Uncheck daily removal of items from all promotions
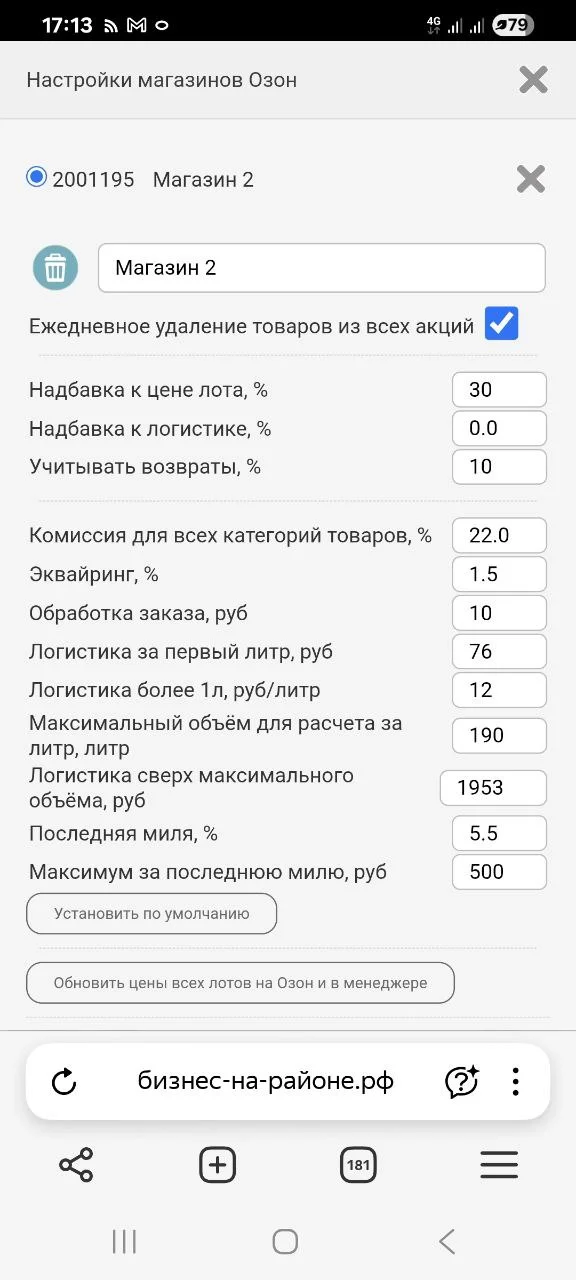 tap(501, 323)
